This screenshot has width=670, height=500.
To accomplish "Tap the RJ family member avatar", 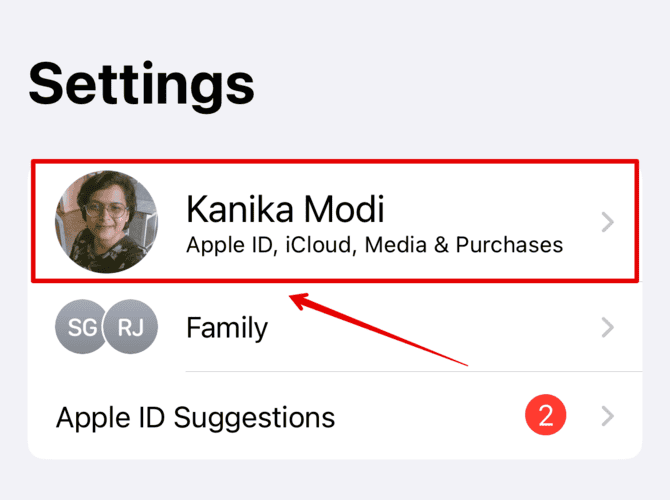I will pyautogui.click(x=131, y=327).
